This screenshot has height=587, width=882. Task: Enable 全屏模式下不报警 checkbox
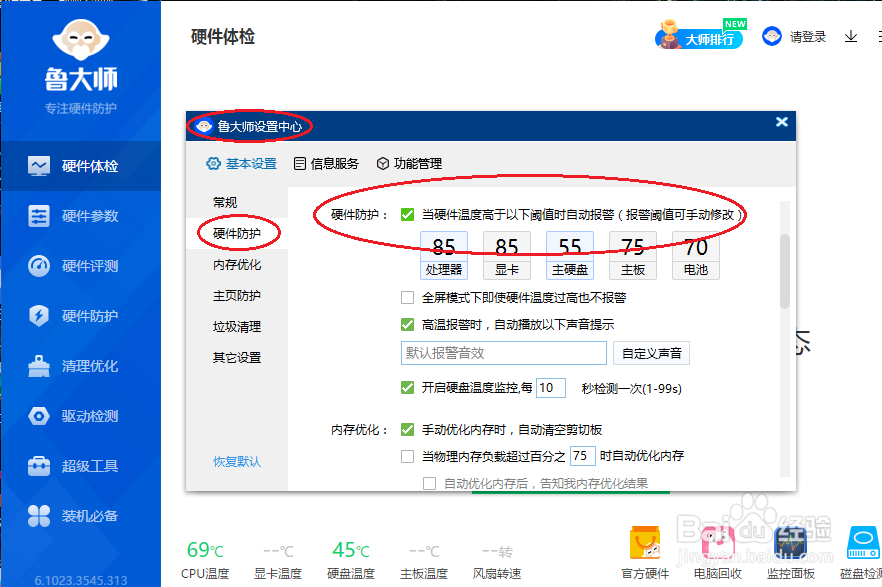coord(408,297)
